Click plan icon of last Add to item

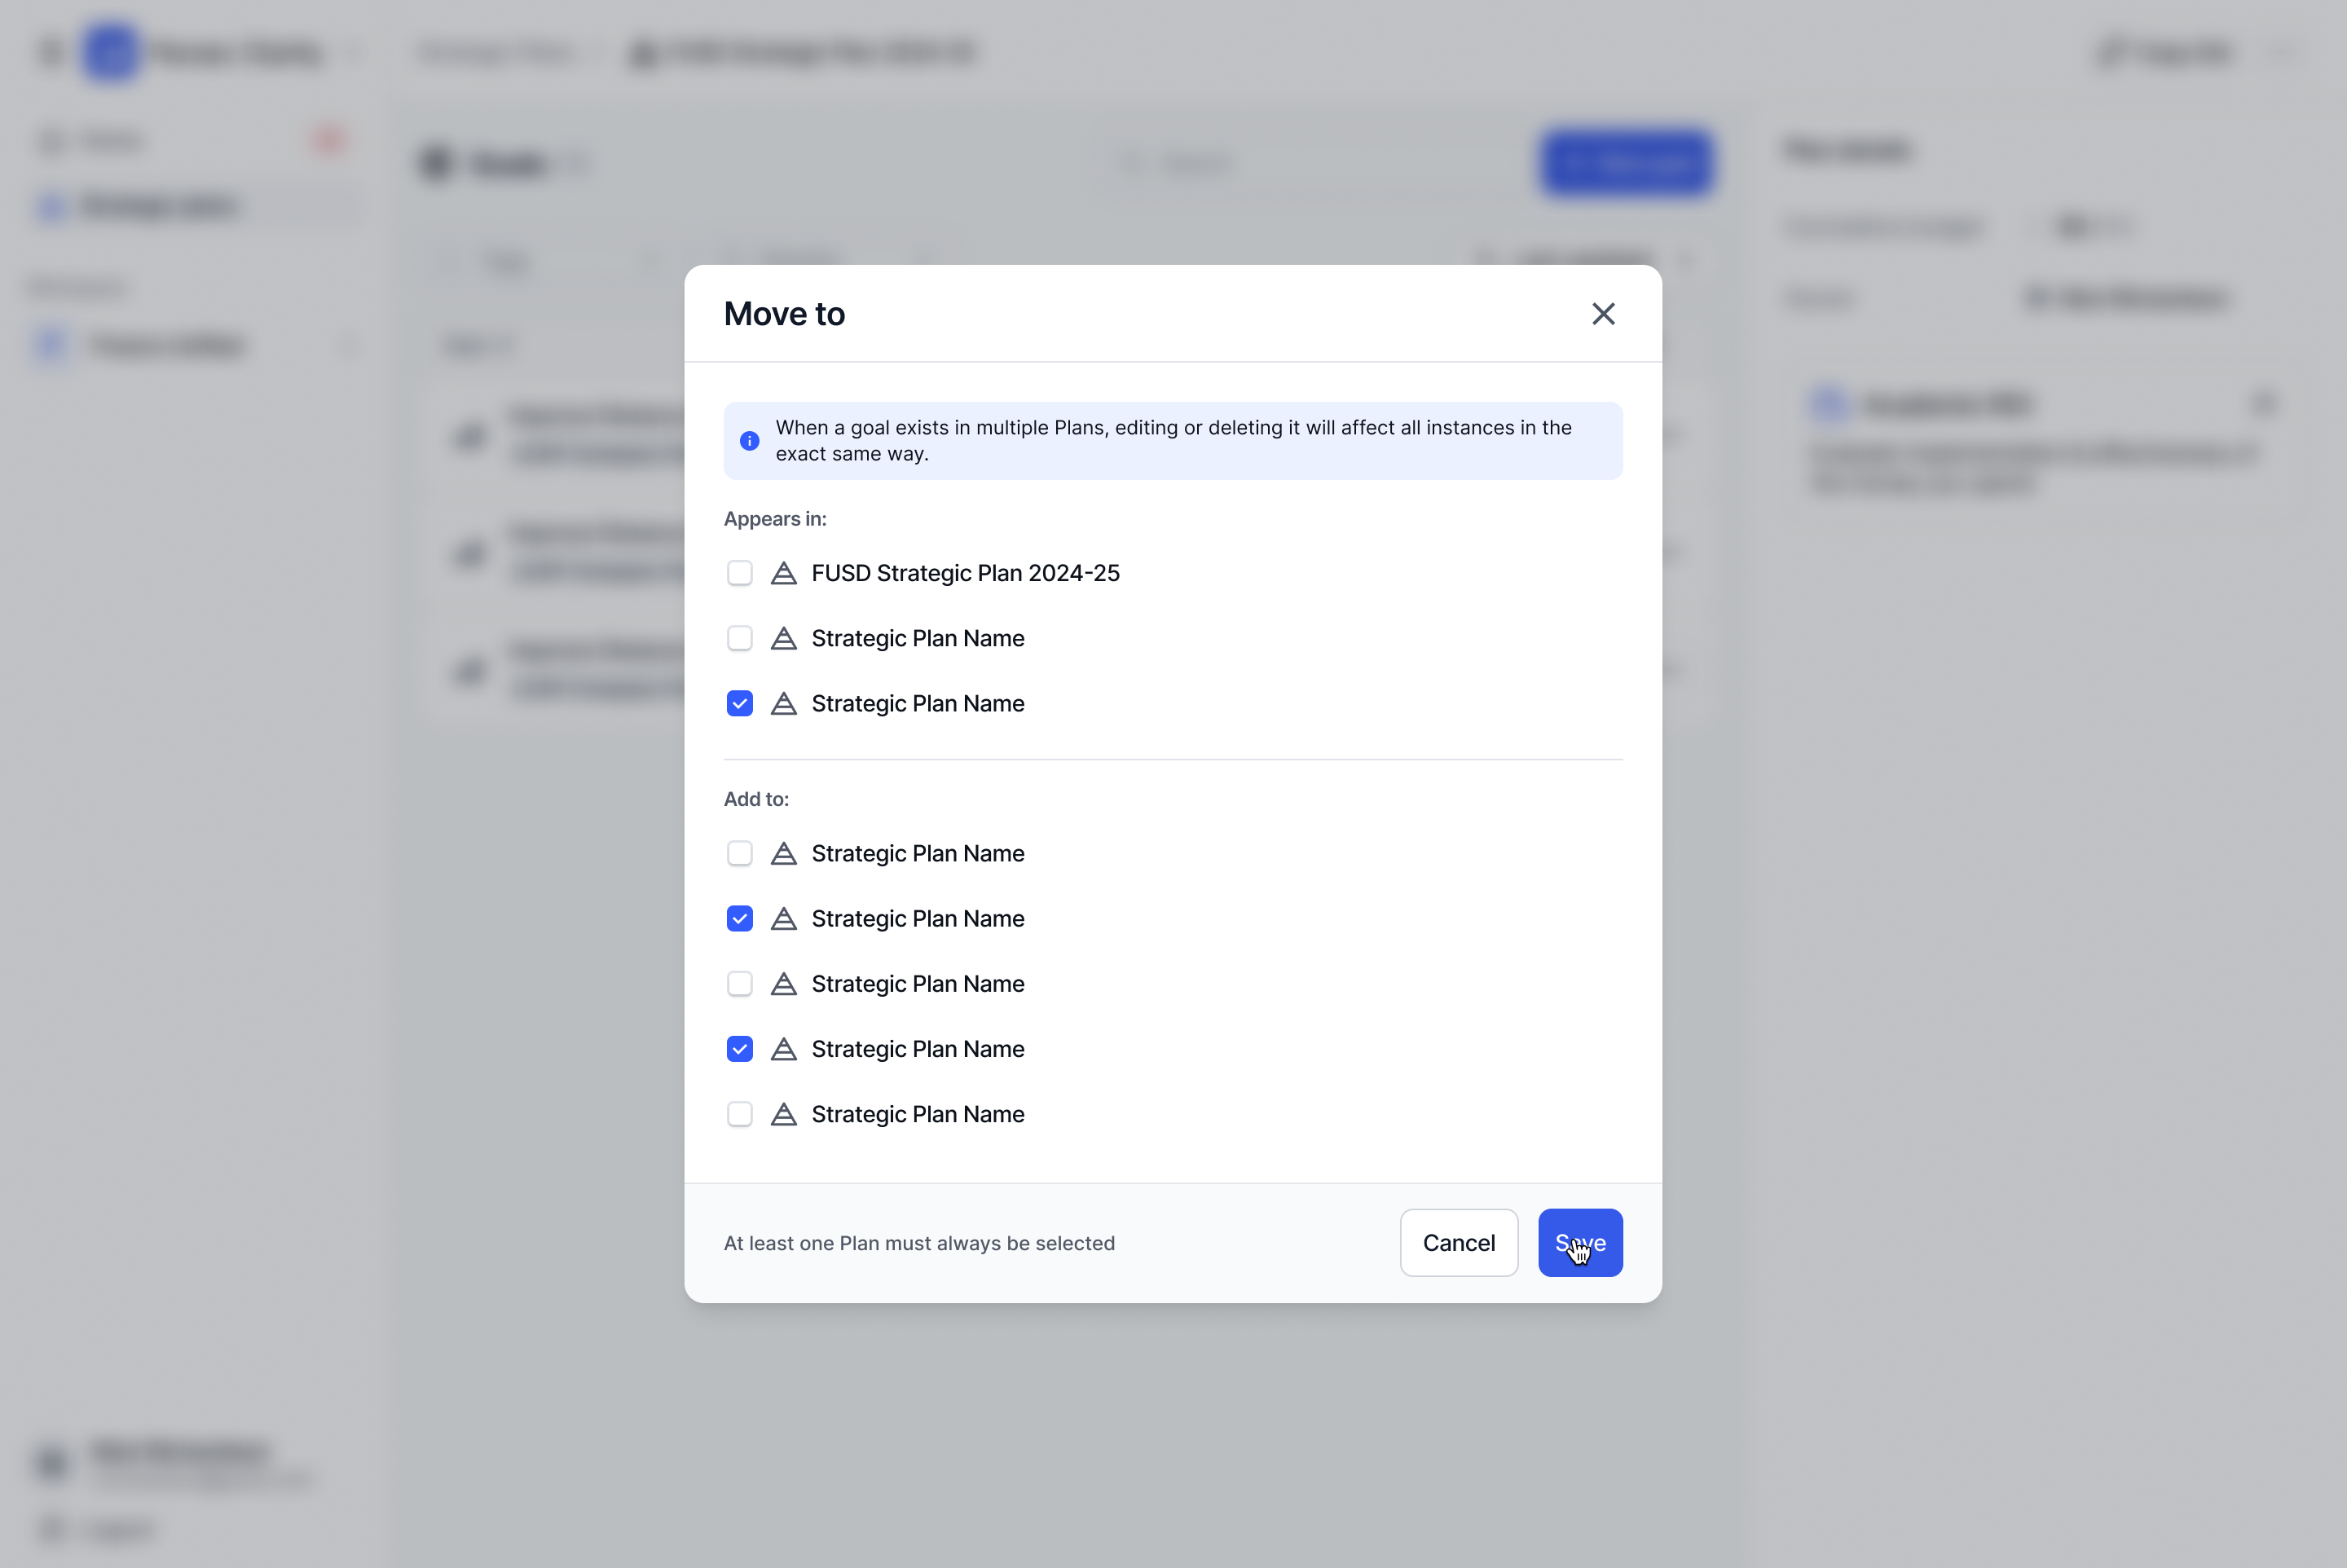tap(784, 1114)
